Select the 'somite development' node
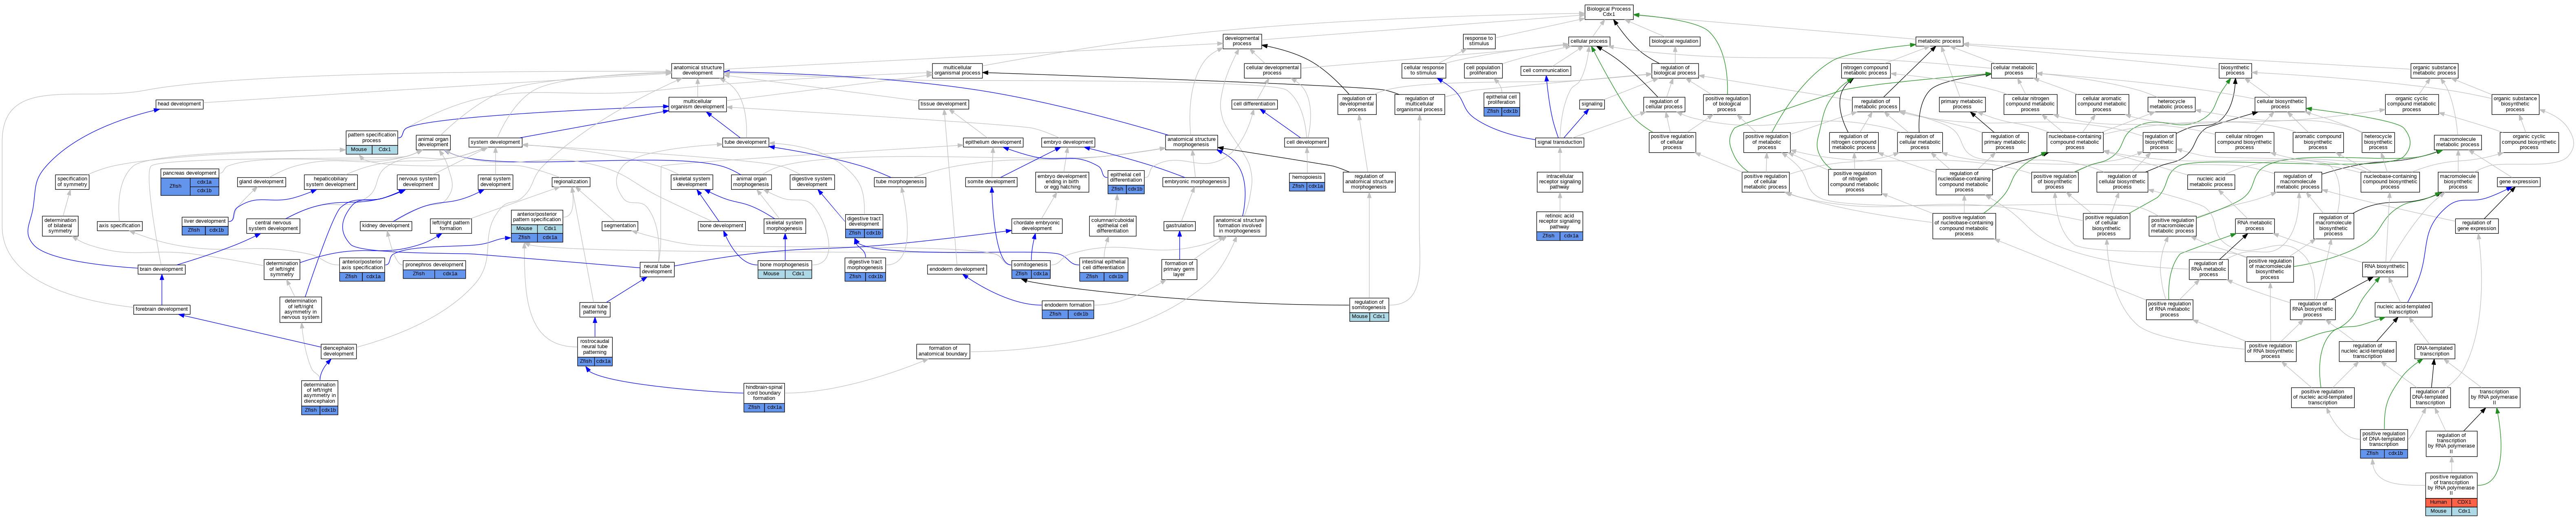This screenshot has height=520, width=2576. point(992,182)
